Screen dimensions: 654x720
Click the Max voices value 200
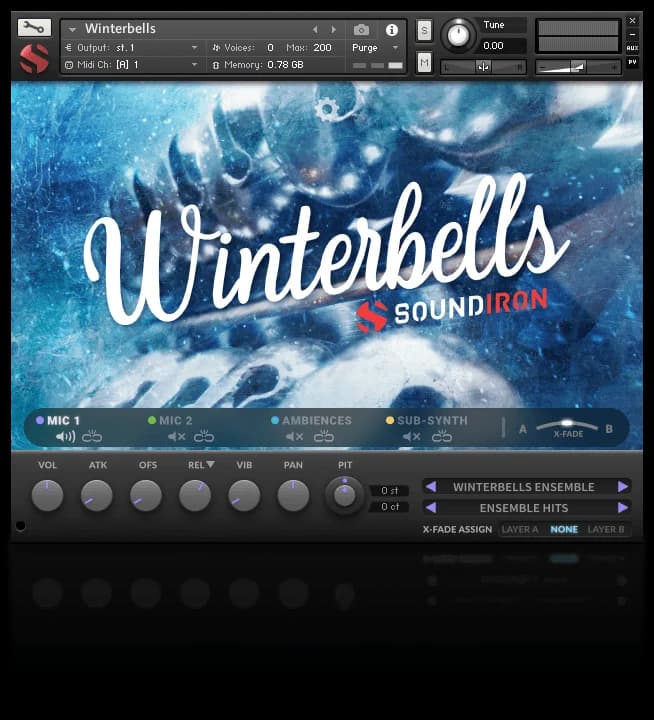coord(322,48)
